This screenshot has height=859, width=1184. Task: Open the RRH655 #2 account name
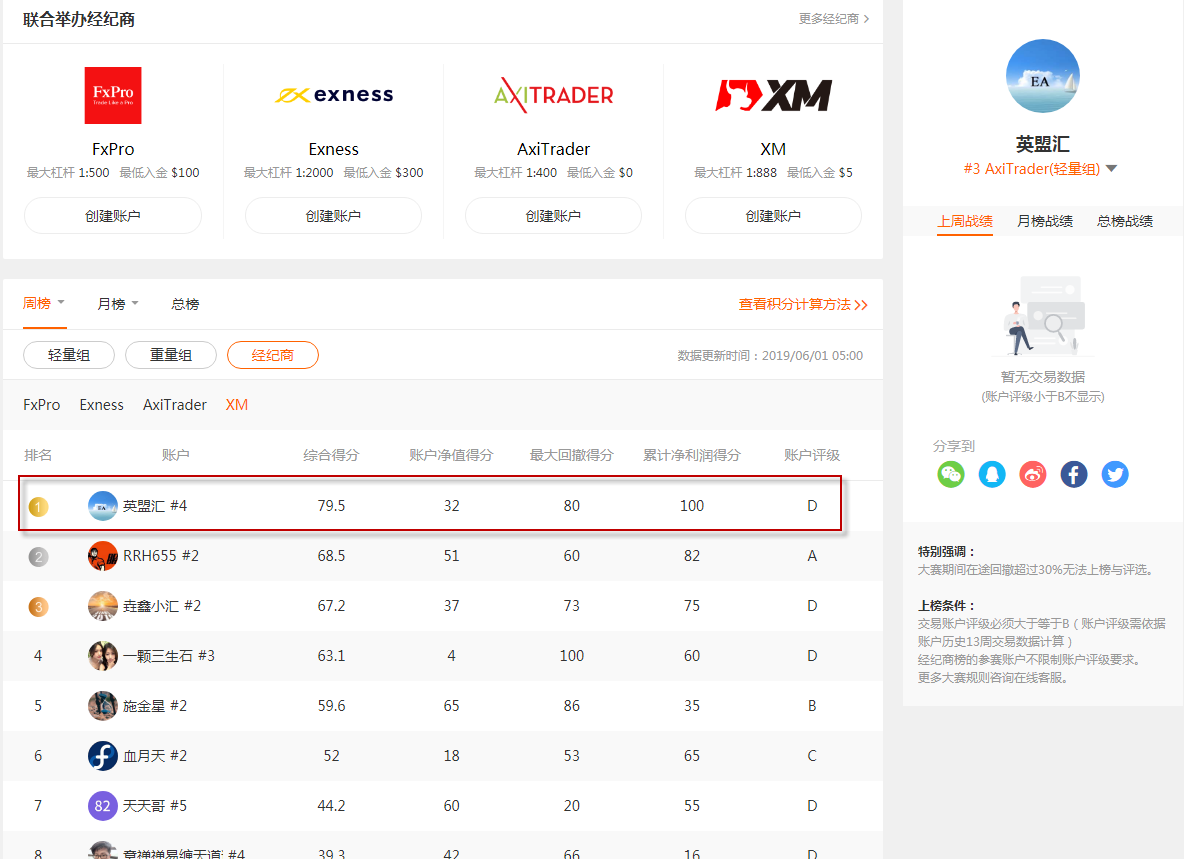(161, 556)
